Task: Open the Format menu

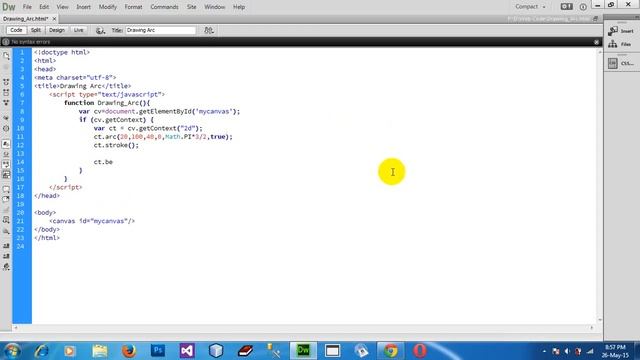Action: pyautogui.click(x=133, y=7)
